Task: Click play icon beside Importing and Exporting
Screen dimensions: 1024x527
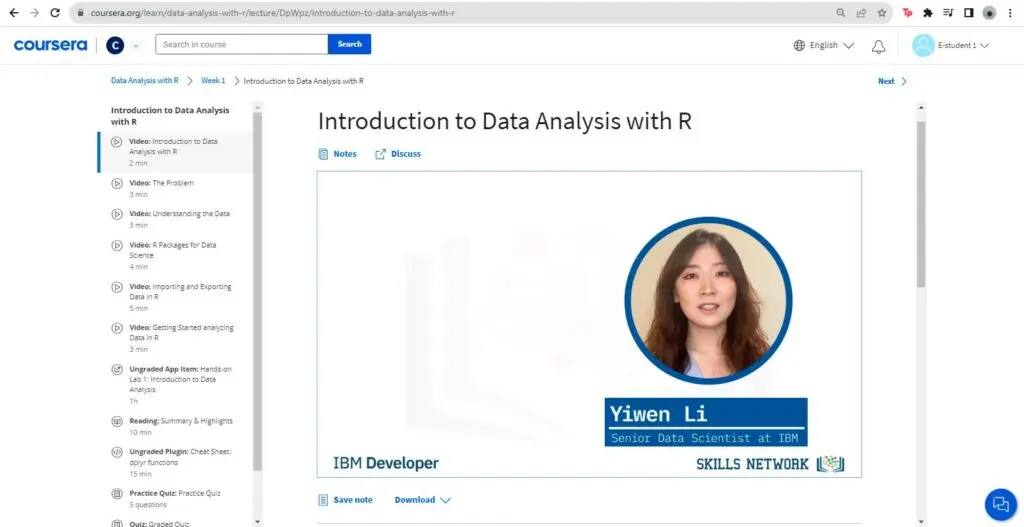Action: (117, 287)
